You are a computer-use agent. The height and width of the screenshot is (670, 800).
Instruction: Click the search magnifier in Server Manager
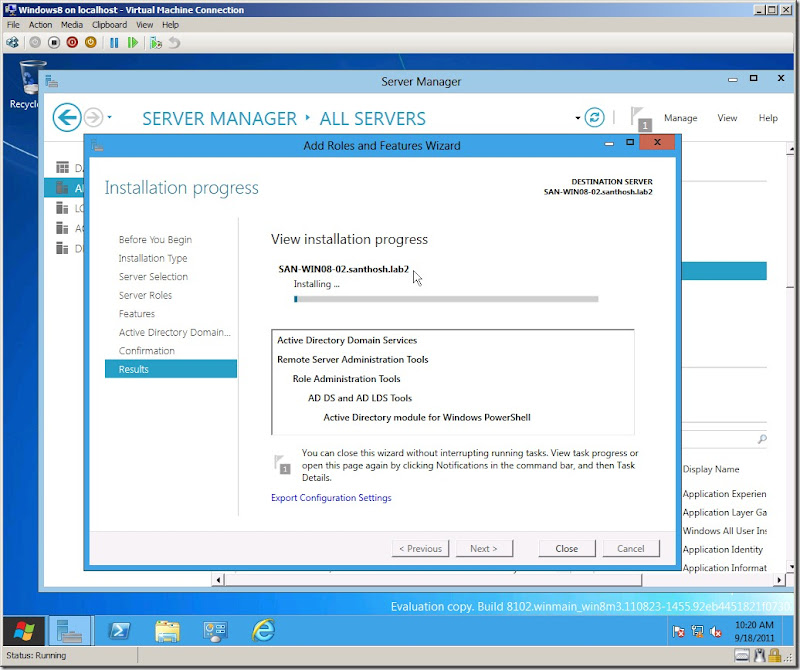pos(762,439)
